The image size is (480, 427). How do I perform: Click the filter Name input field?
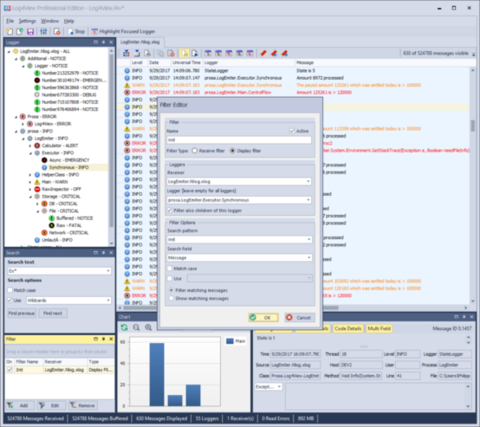239,140
